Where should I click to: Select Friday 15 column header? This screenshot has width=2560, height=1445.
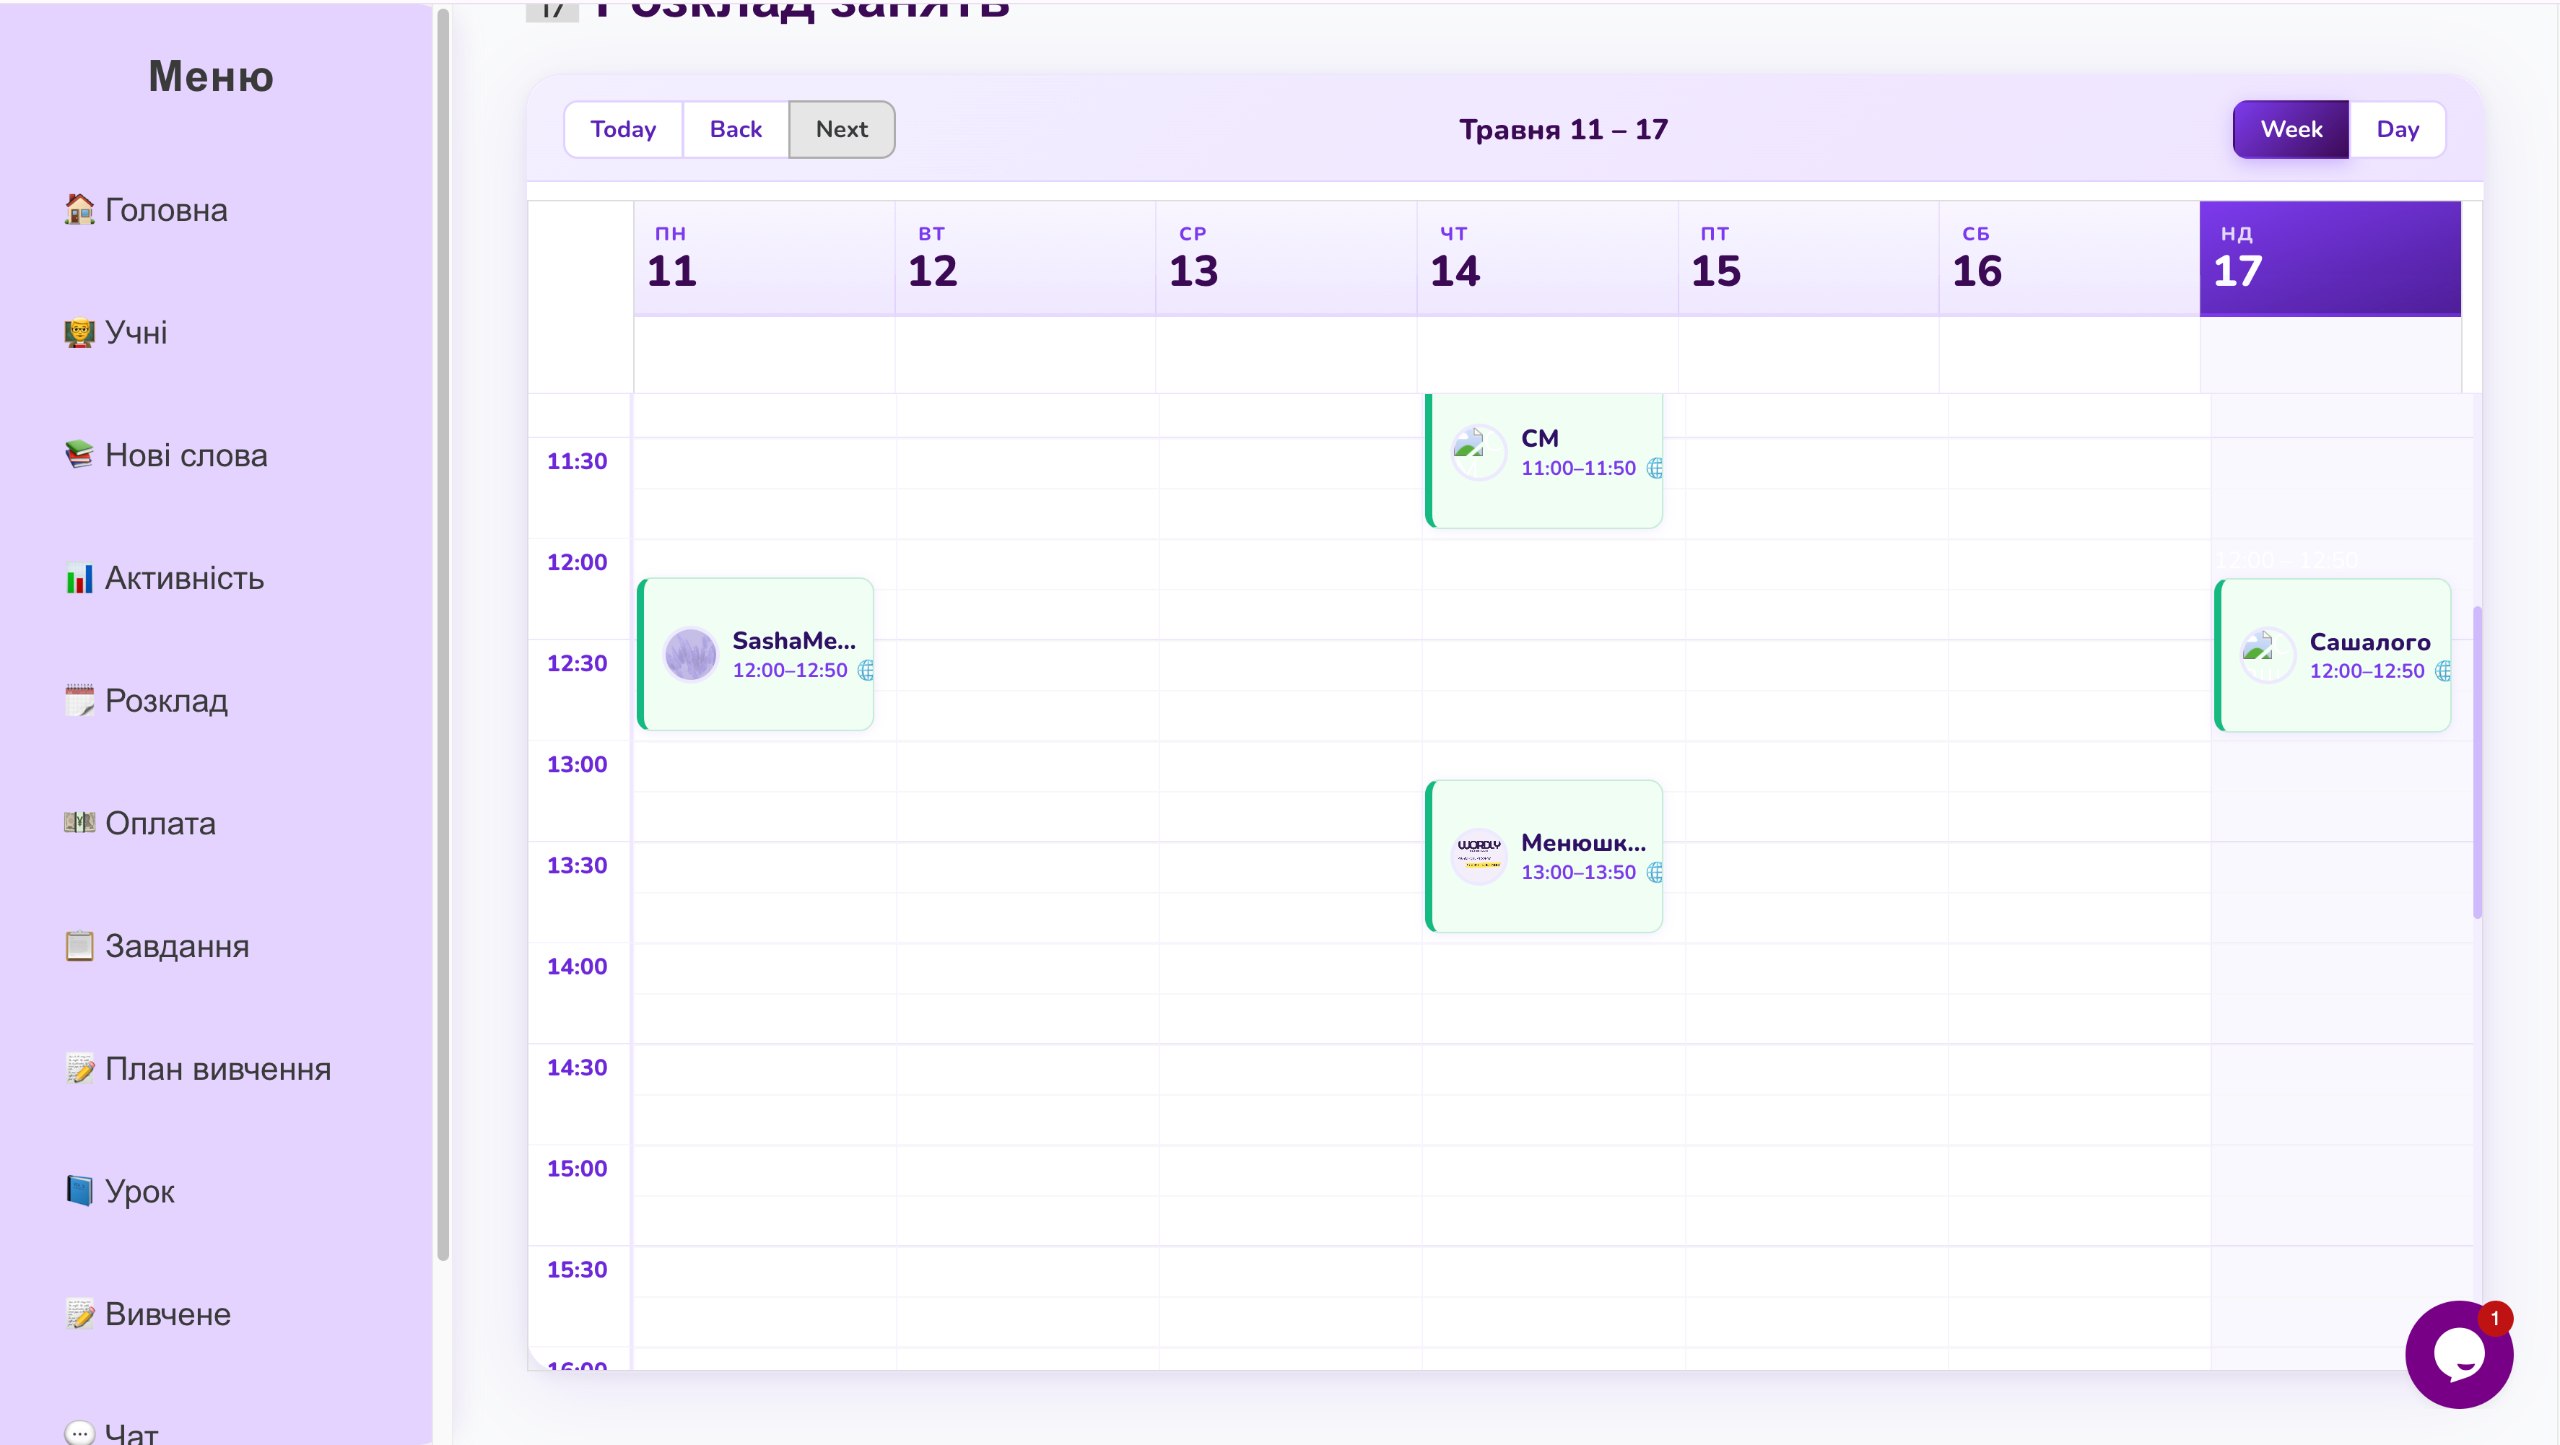[1808, 259]
